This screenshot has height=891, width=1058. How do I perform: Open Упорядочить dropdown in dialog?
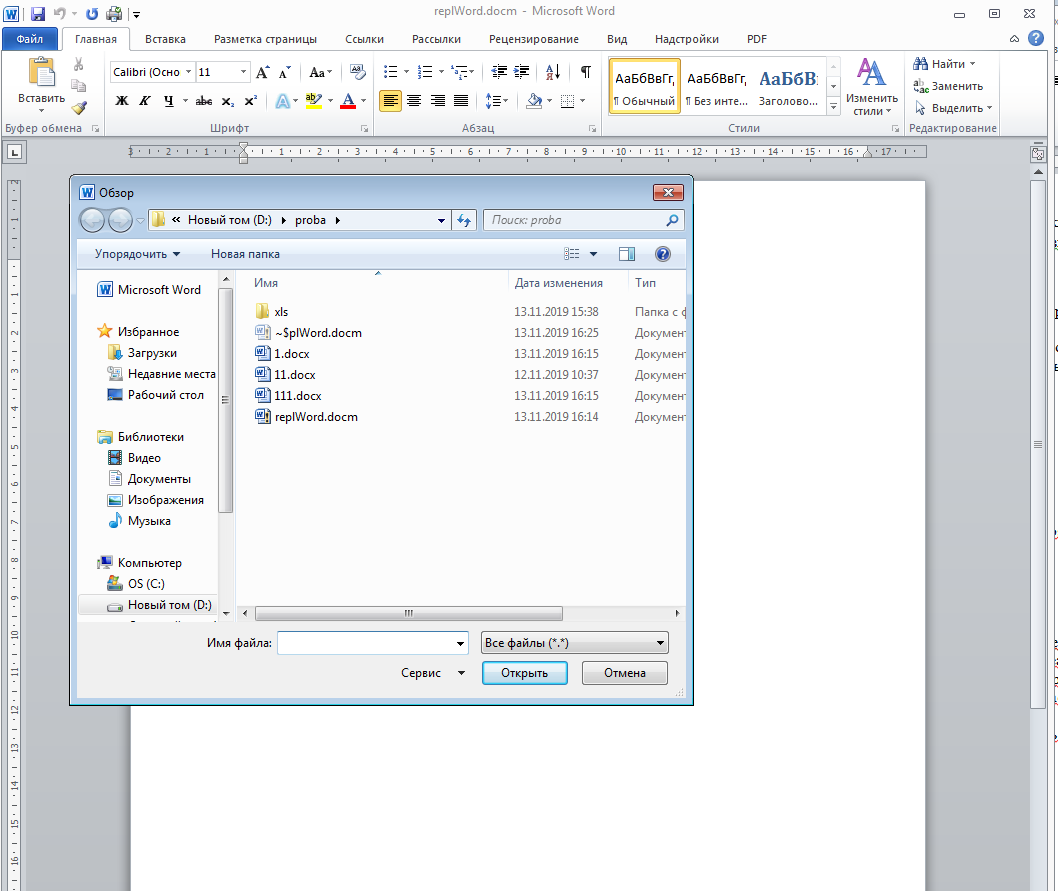pos(137,254)
